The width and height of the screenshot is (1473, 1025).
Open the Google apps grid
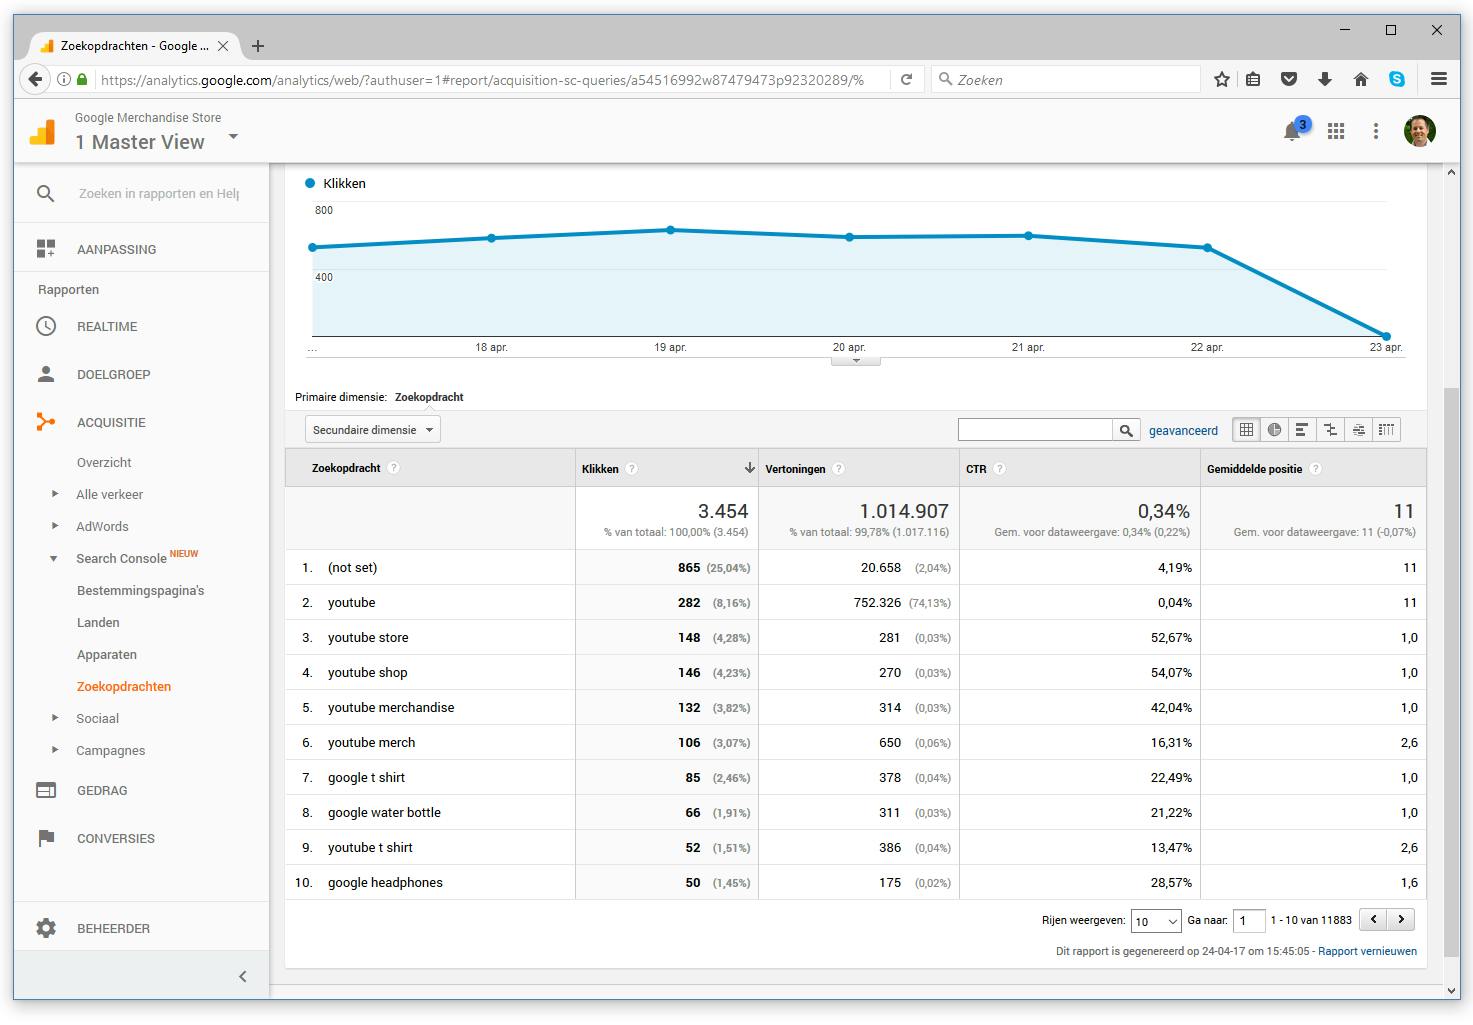(x=1336, y=131)
